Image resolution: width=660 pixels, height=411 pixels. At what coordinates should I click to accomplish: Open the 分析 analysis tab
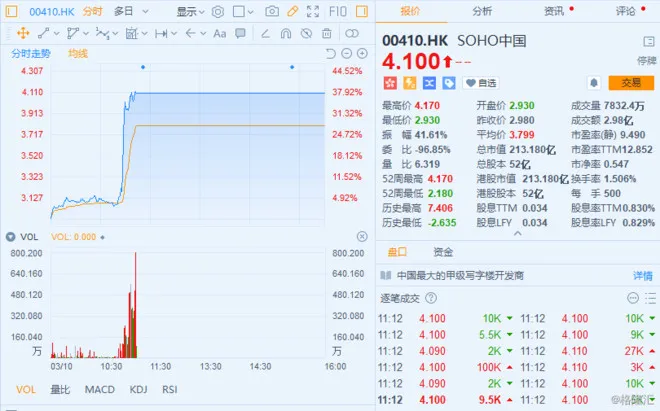[x=482, y=11]
